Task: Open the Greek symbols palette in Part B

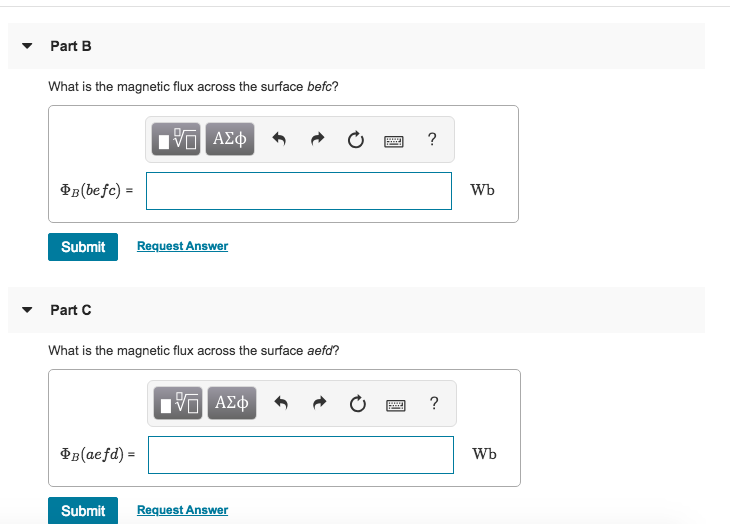Action: tap(230, 139)
